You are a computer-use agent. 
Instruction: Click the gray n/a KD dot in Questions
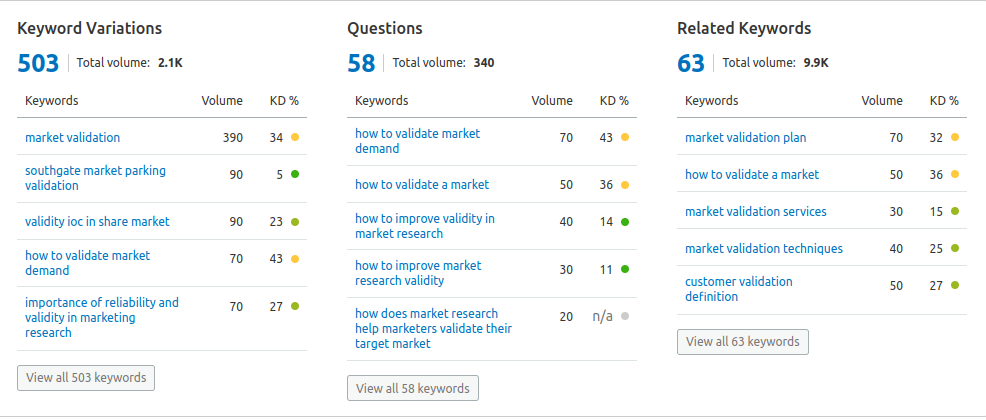625,316
